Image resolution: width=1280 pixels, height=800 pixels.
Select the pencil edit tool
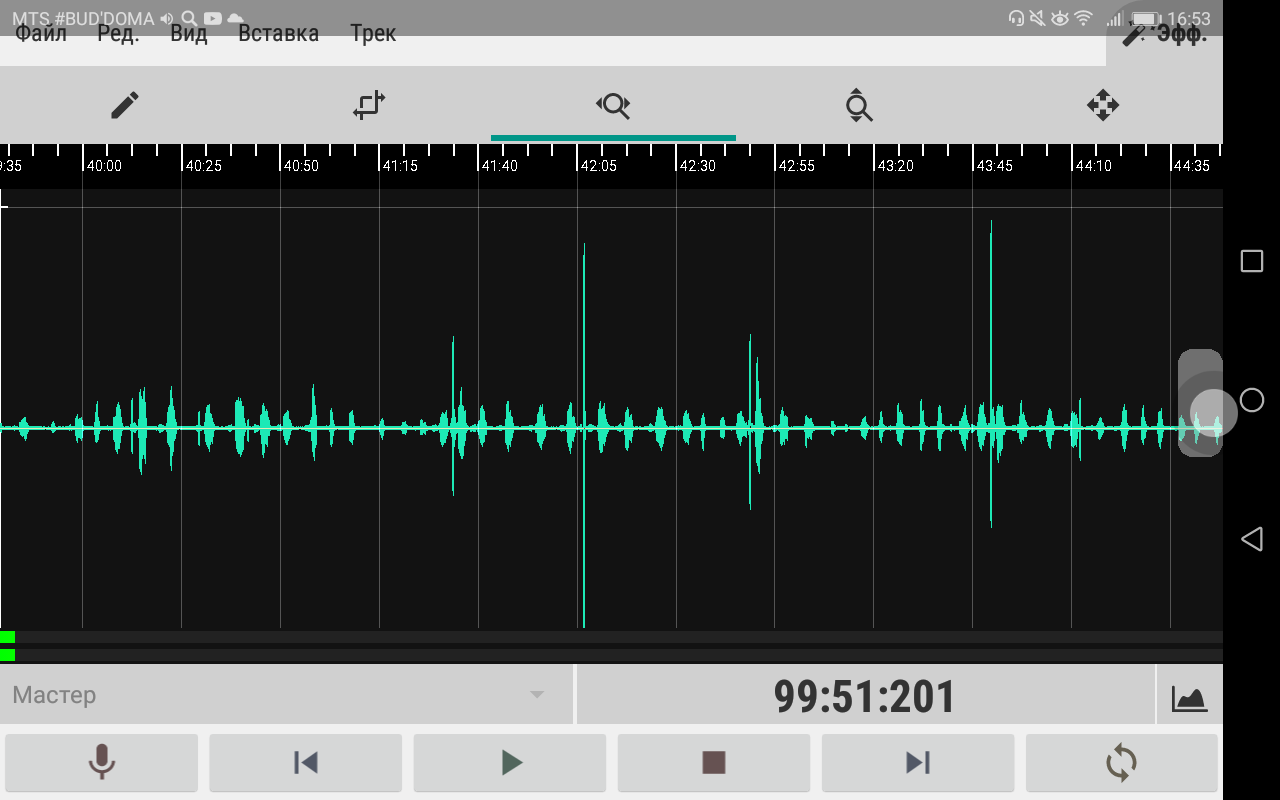pos(124,105)
